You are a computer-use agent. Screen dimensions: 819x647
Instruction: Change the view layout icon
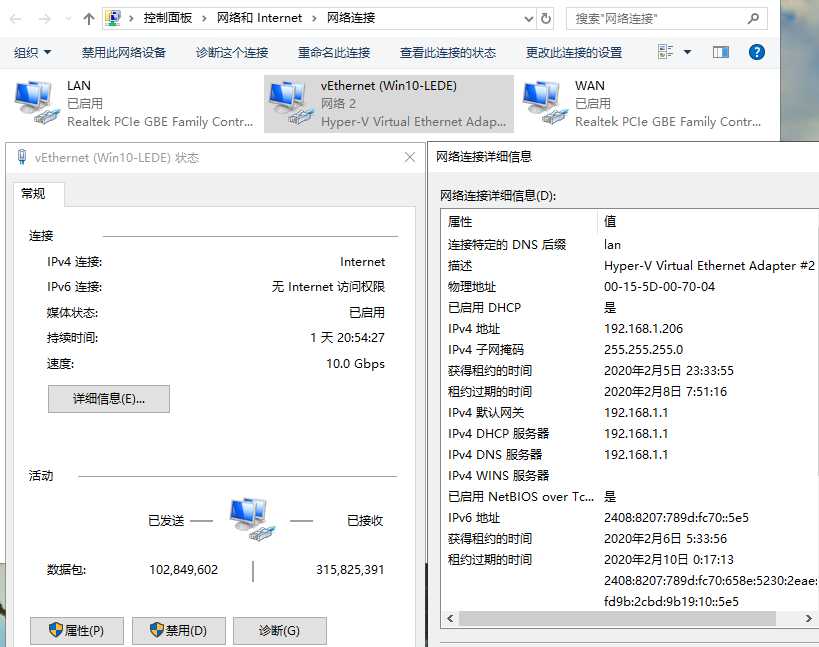point(665,52)
